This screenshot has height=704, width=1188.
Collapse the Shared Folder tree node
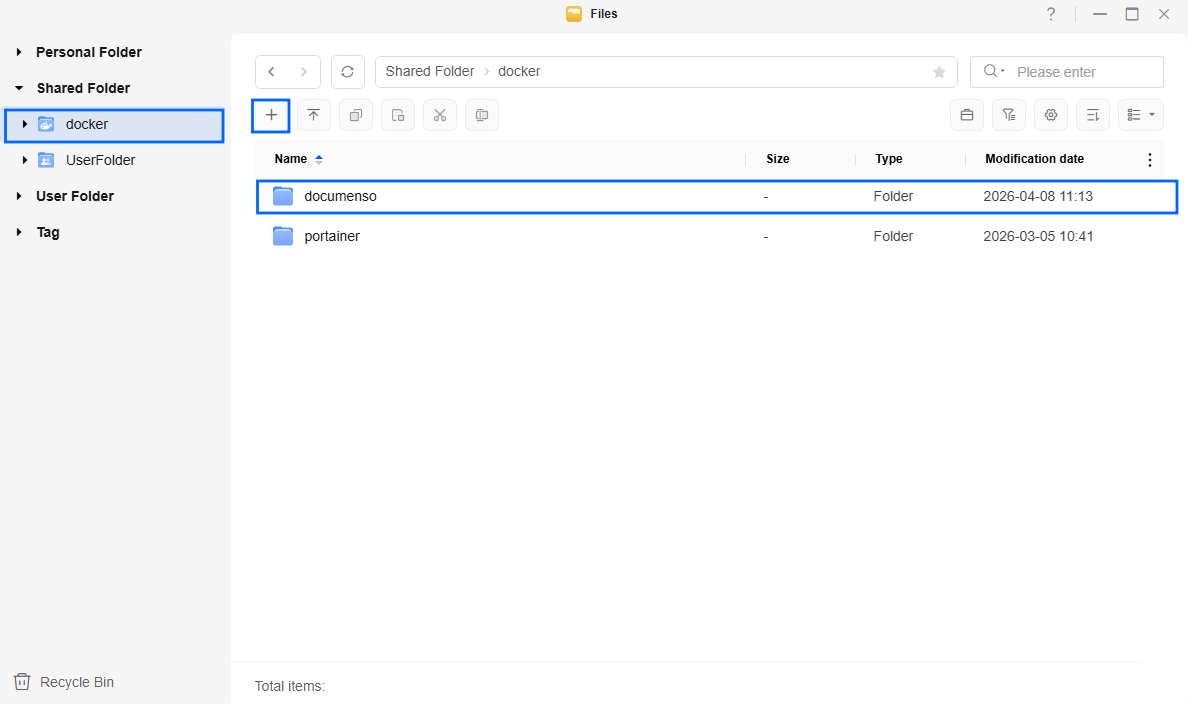[x=19, y=88]
